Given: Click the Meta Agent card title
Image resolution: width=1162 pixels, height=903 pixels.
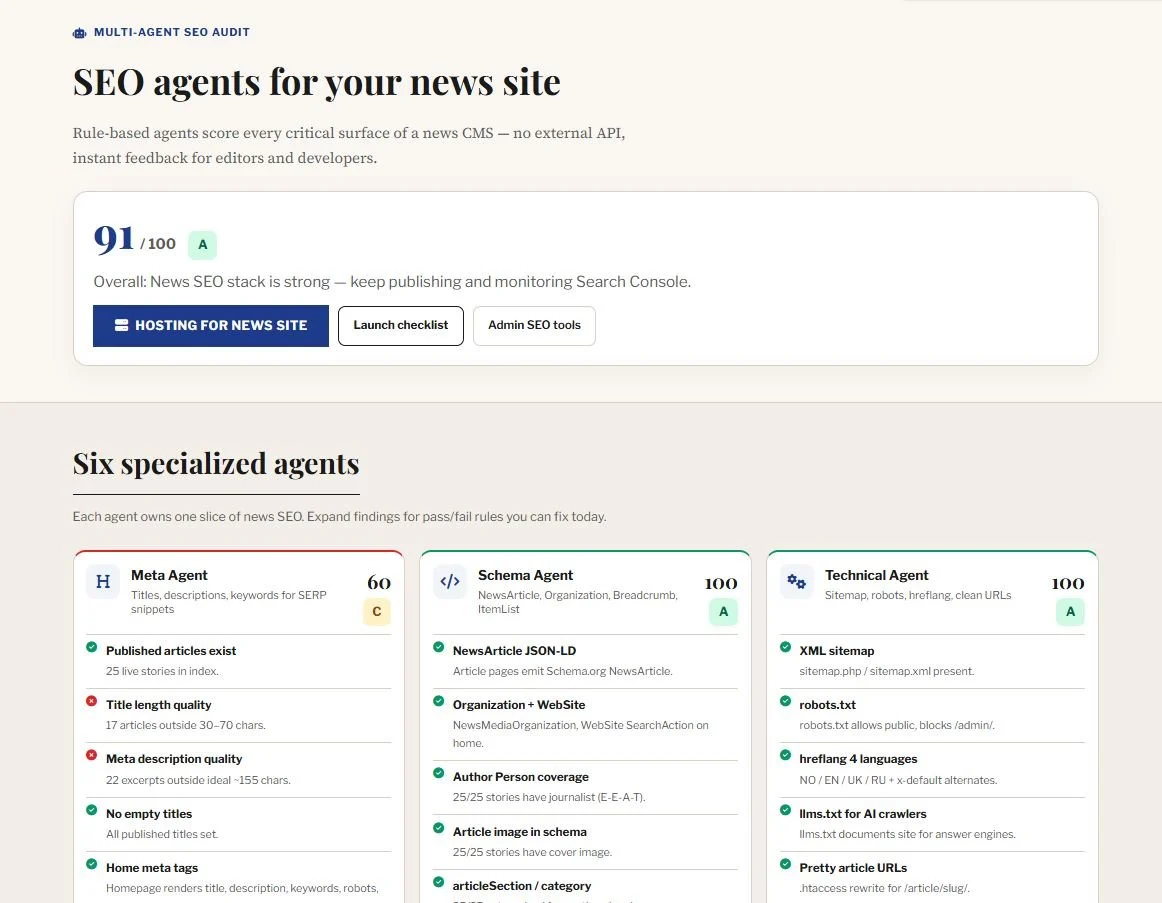Looking at the screenshot, I should (x=169, y=576).
